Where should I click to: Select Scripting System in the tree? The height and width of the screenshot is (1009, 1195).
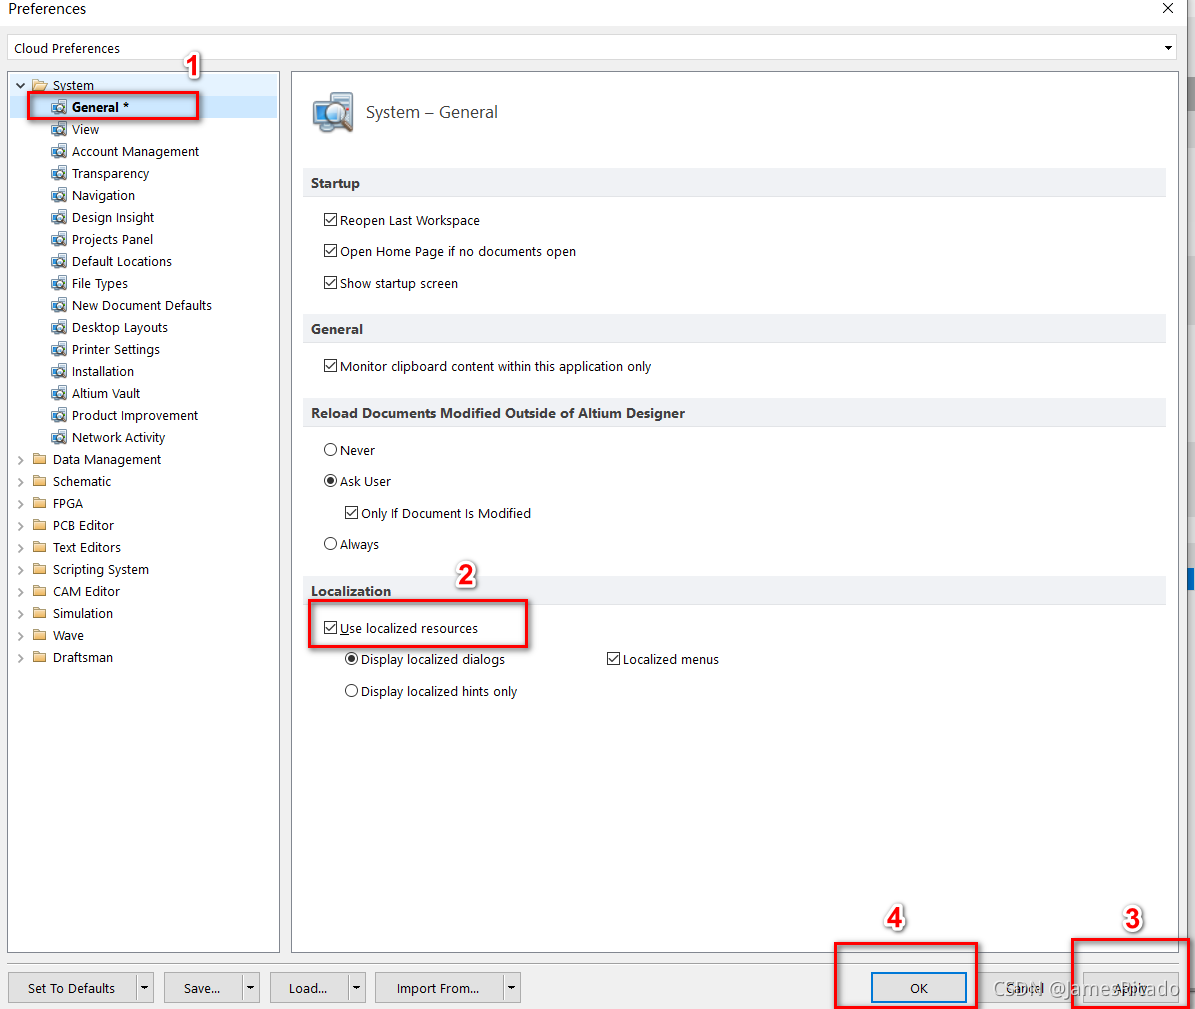click(x=101, y=569)
